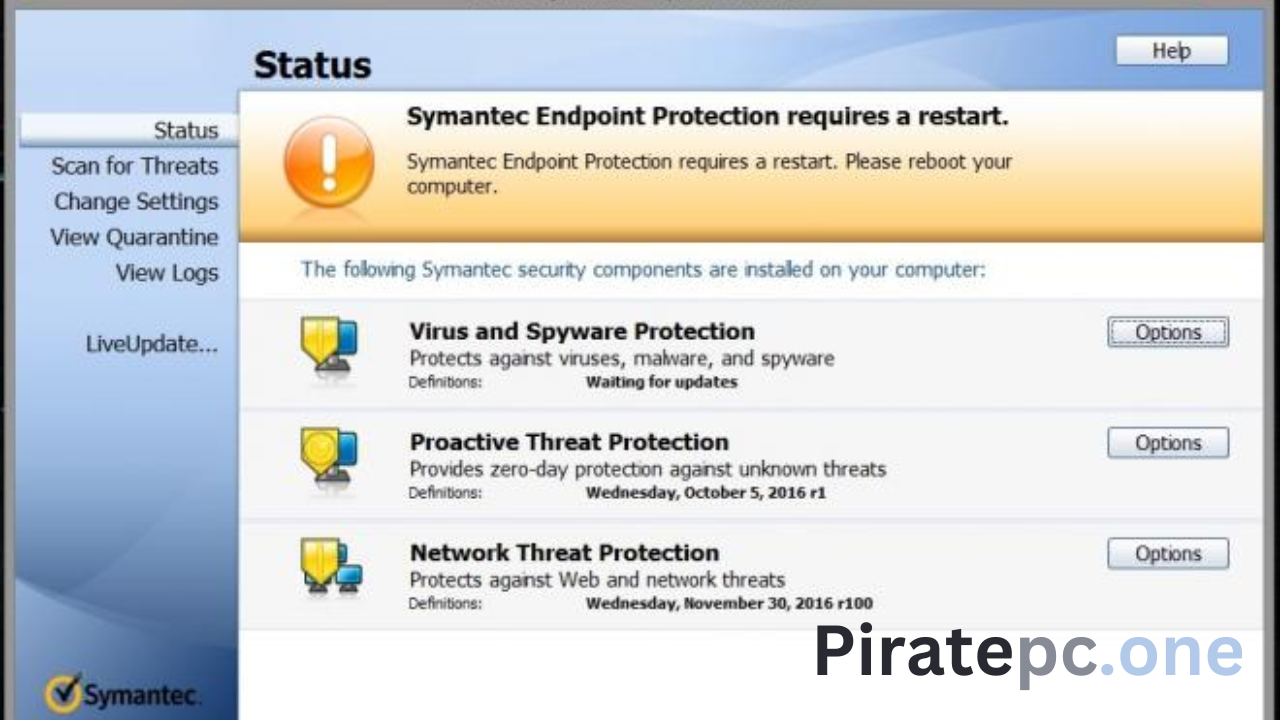
Task: Open Scan for Threats in sidebar
Action: click(134, 166)
